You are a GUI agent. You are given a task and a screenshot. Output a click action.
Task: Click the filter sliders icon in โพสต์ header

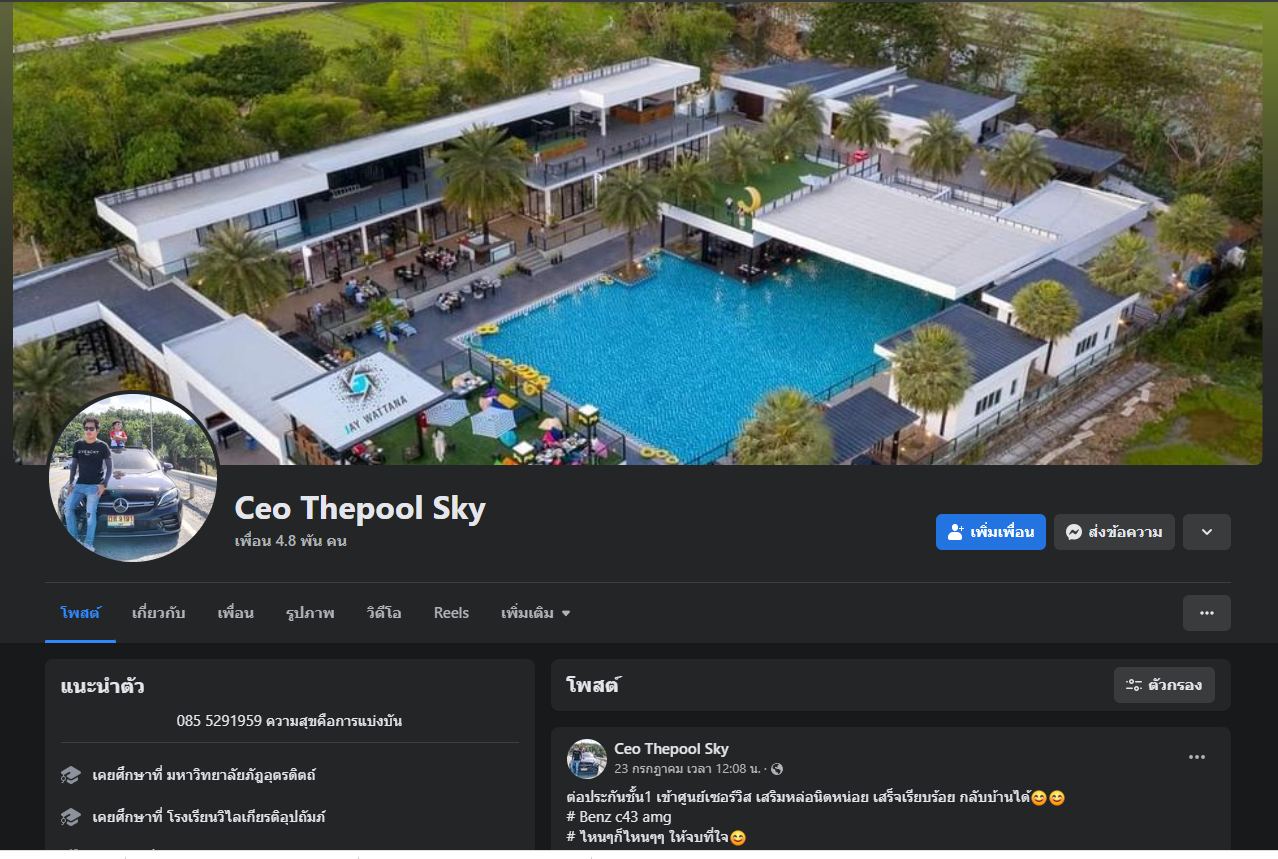point(1134,685)
